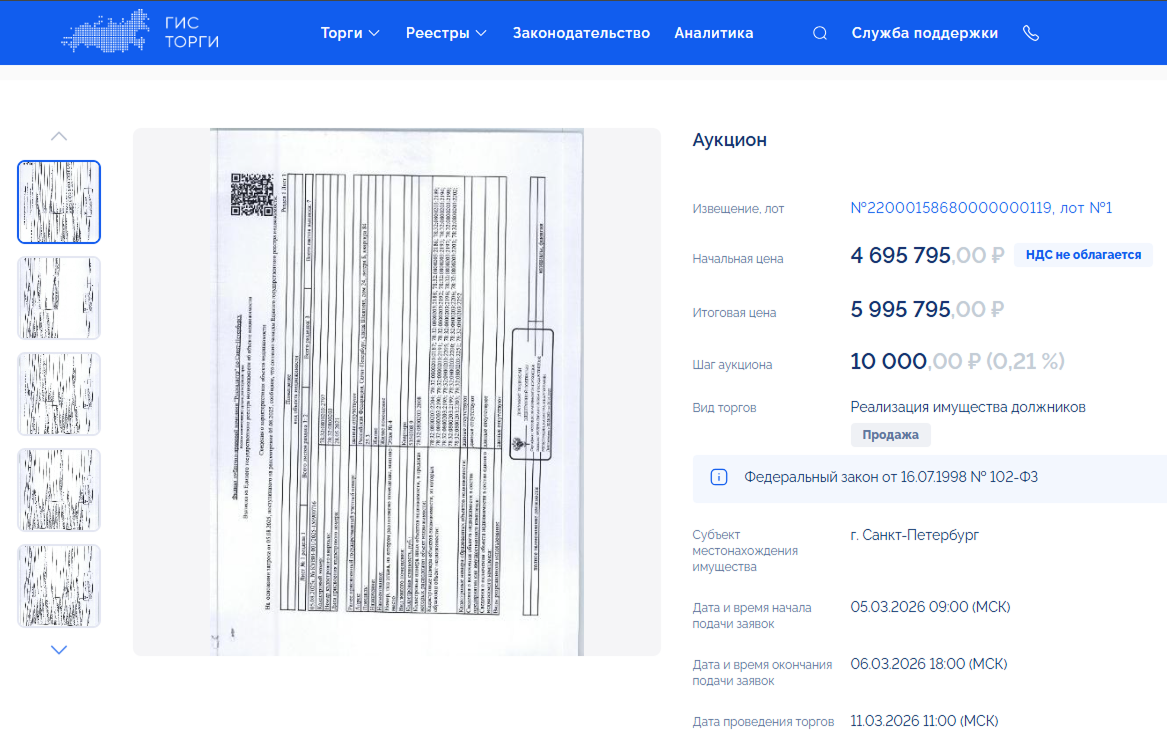Click the 06.03.2026 18:00 (МСК) date
The image size is (1167, 751).
pyautogui.click(x=929, y=663)
